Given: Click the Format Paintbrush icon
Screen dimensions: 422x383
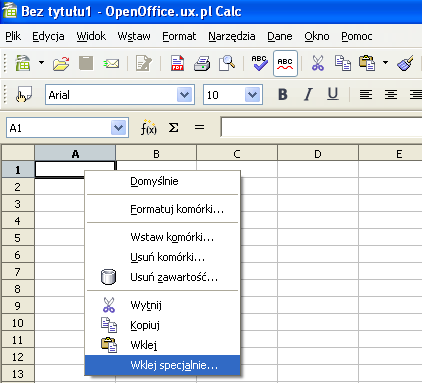Looking at the screenshot, I should tap(405, 63).
